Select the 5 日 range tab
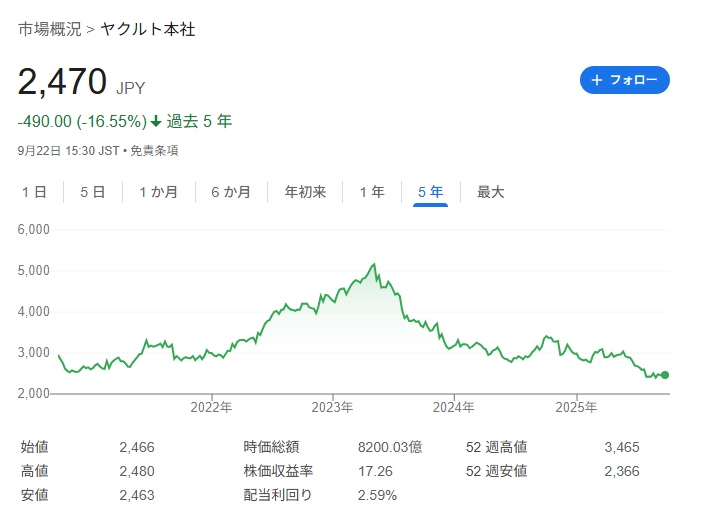Viewport: 714px width, 519px height. [92, 192]
